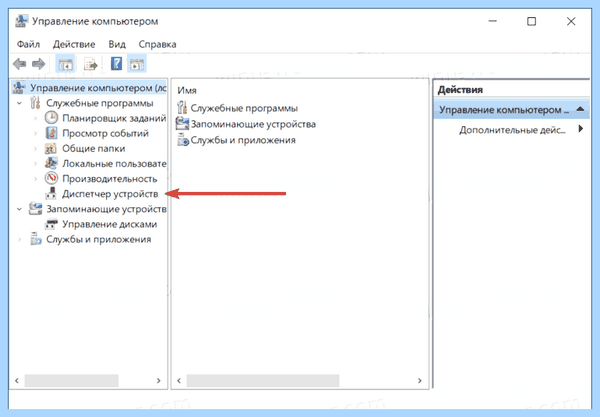The image size is (600, 417).
Task: Click the tree pane horizontal scrollbar thumb
Action: [x=72, y=381]
